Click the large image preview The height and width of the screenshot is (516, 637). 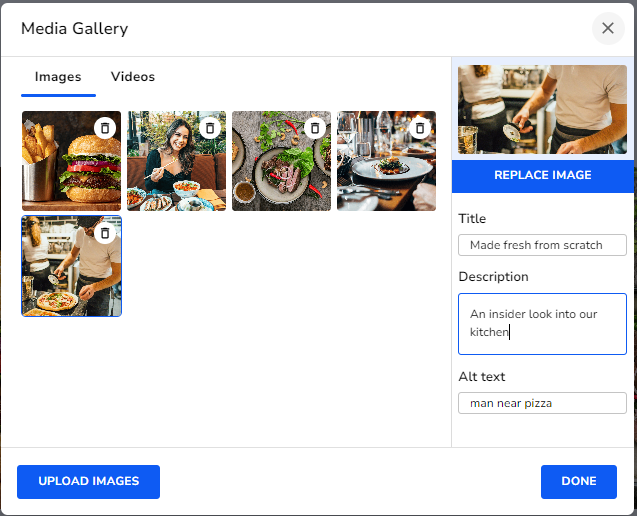[543, 110]
